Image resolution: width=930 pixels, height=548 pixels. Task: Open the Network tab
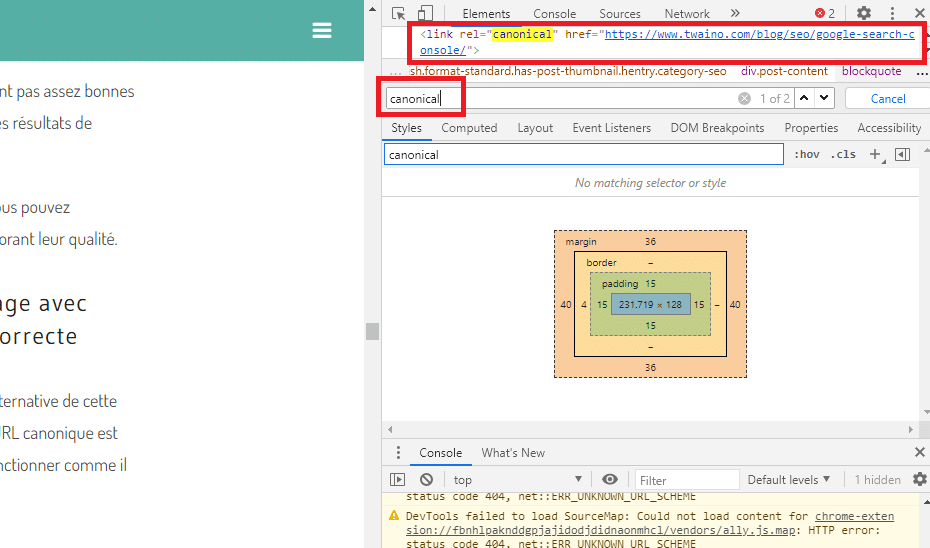(x=687, y=14)
